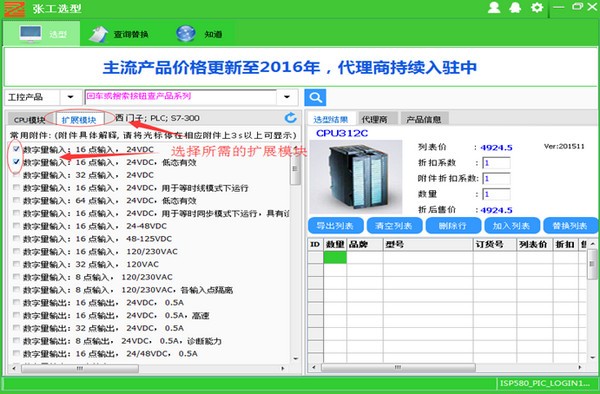This screenshot has height=394, width=600.
Task: Uncheck 16点输入 24VDC 低态有效
Action: (x=16, y=162)
